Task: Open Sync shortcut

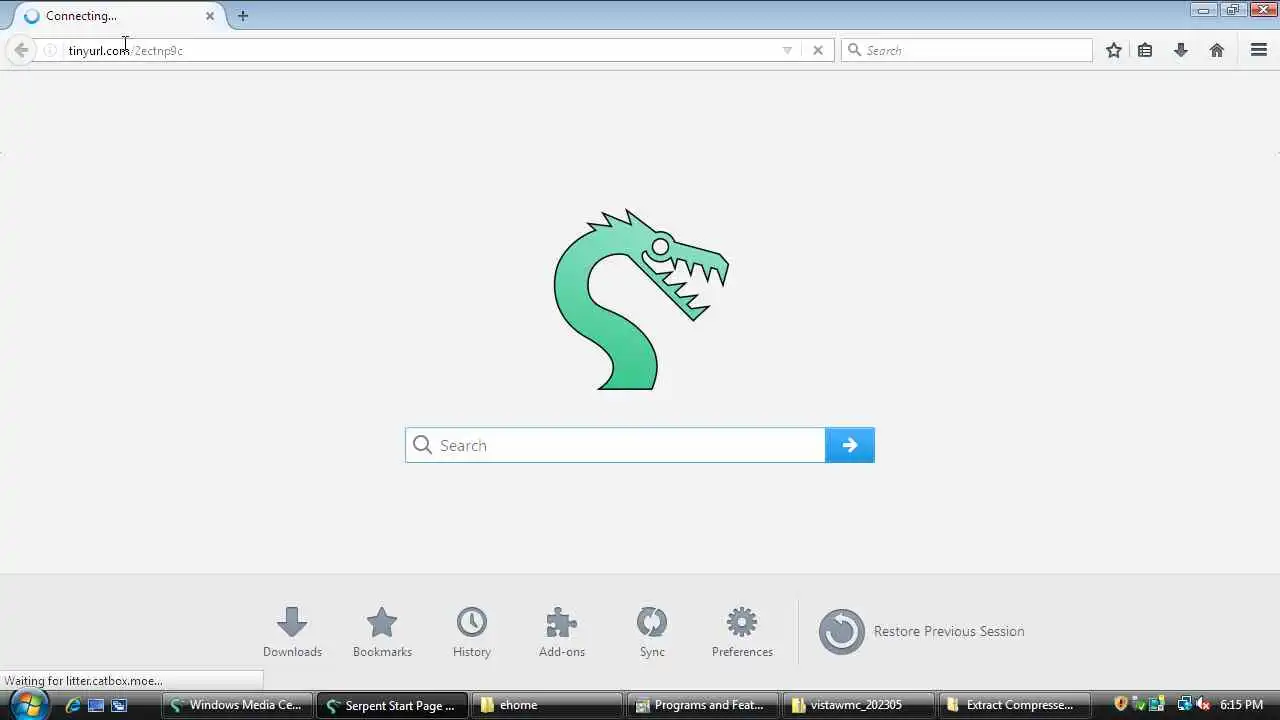Action: click(x=652, y=632)
